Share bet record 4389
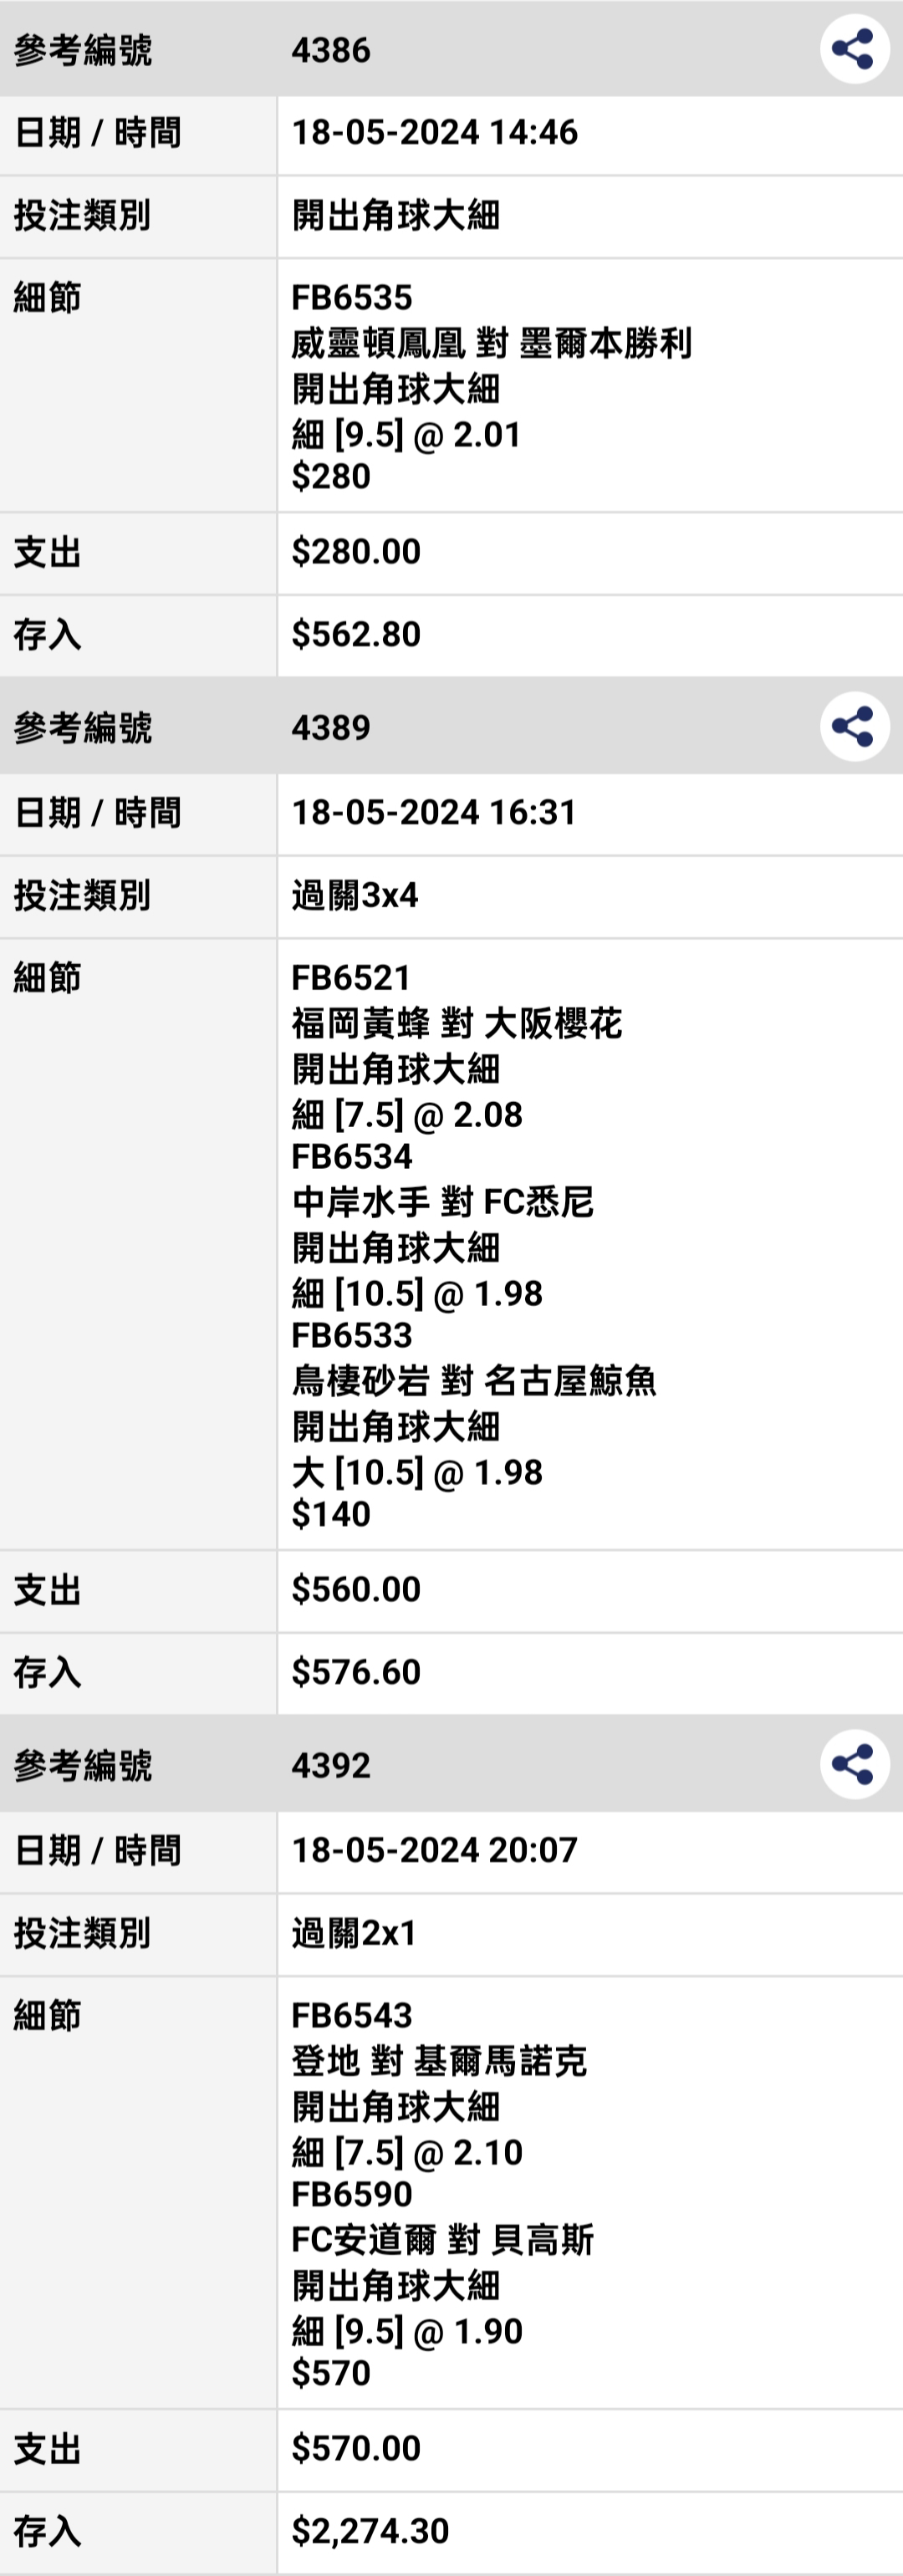 854,727
